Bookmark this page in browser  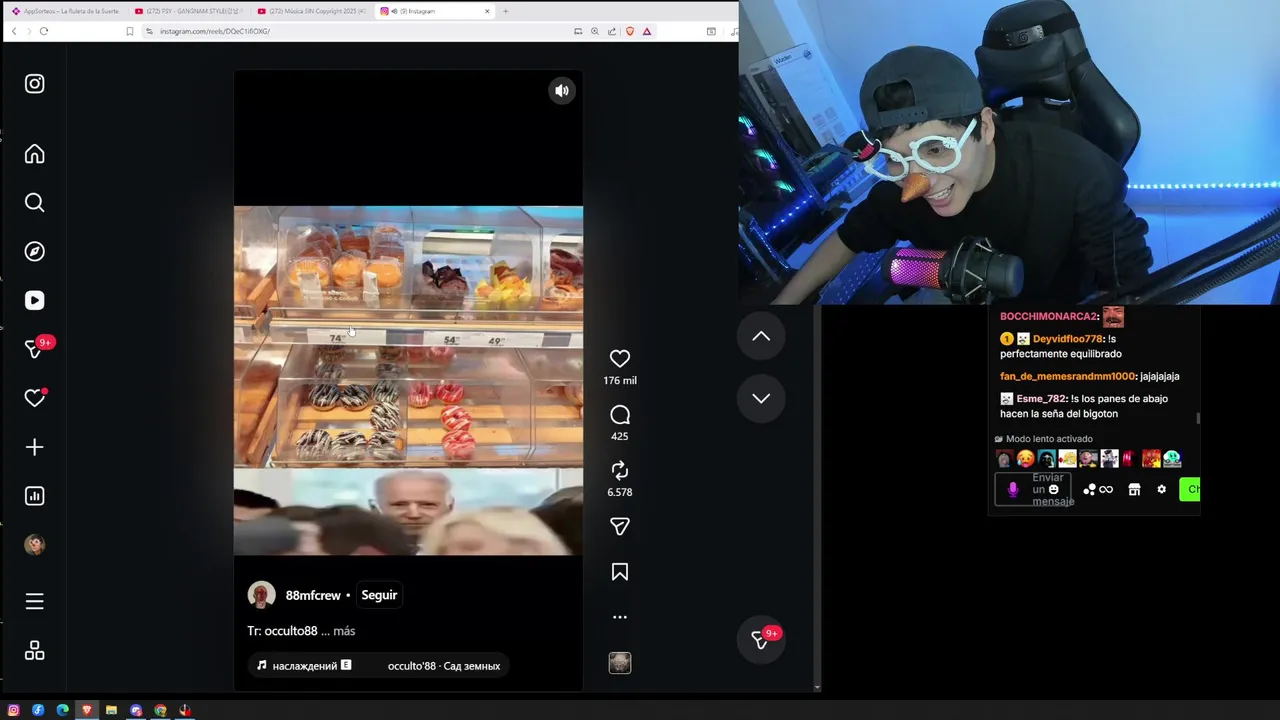click(x=130, y=31)
